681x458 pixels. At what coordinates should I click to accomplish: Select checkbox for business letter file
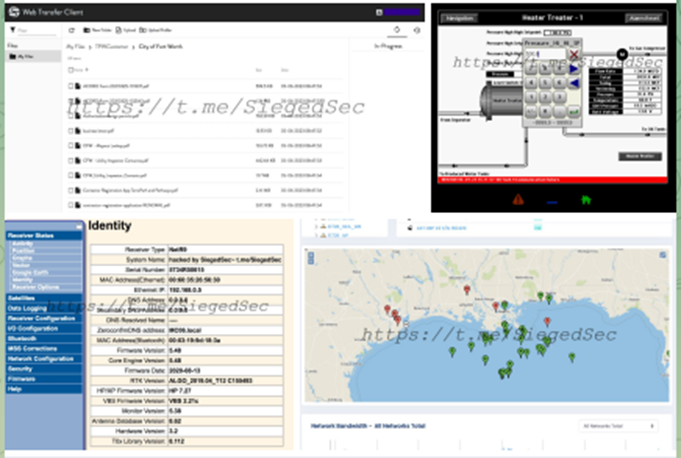pyautogui.click(x=72, y=130)
